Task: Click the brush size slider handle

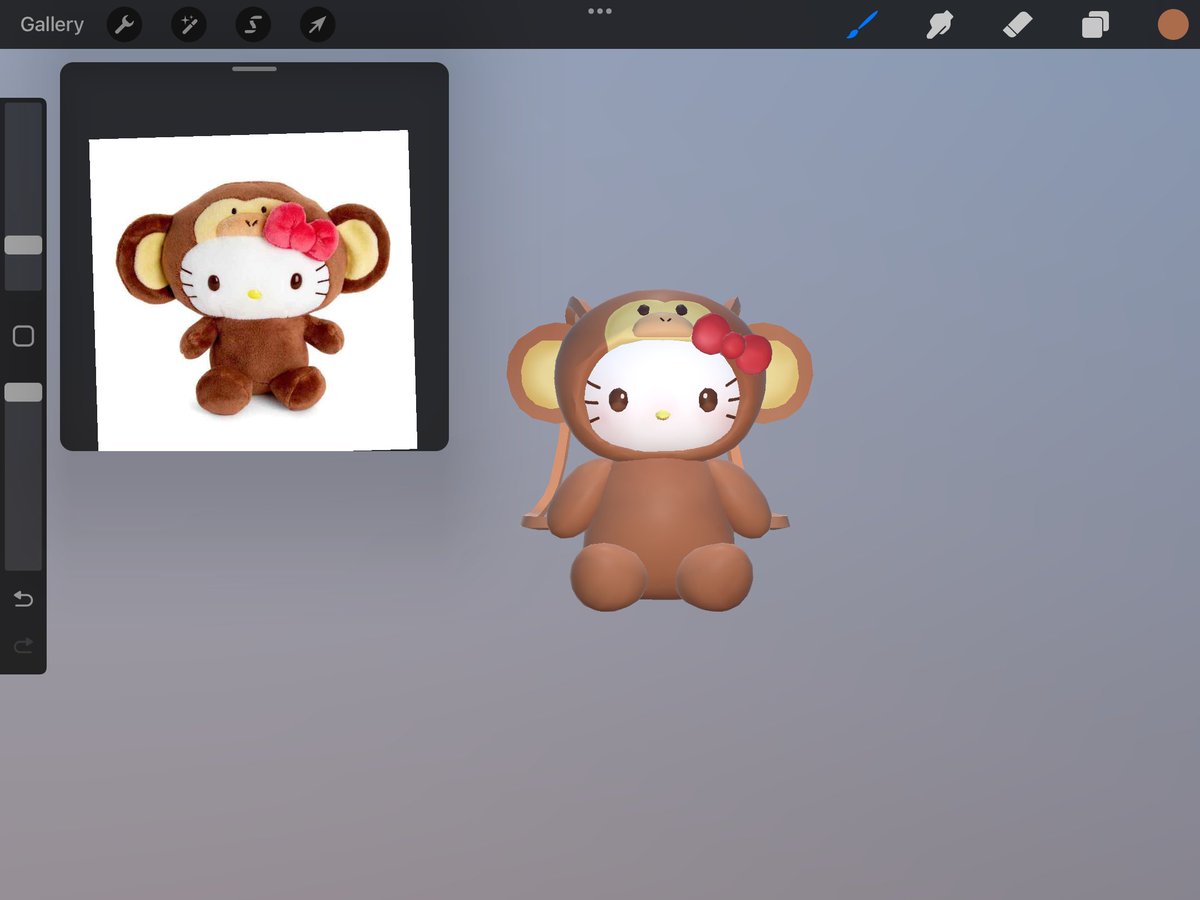Action: click(23, 245)
